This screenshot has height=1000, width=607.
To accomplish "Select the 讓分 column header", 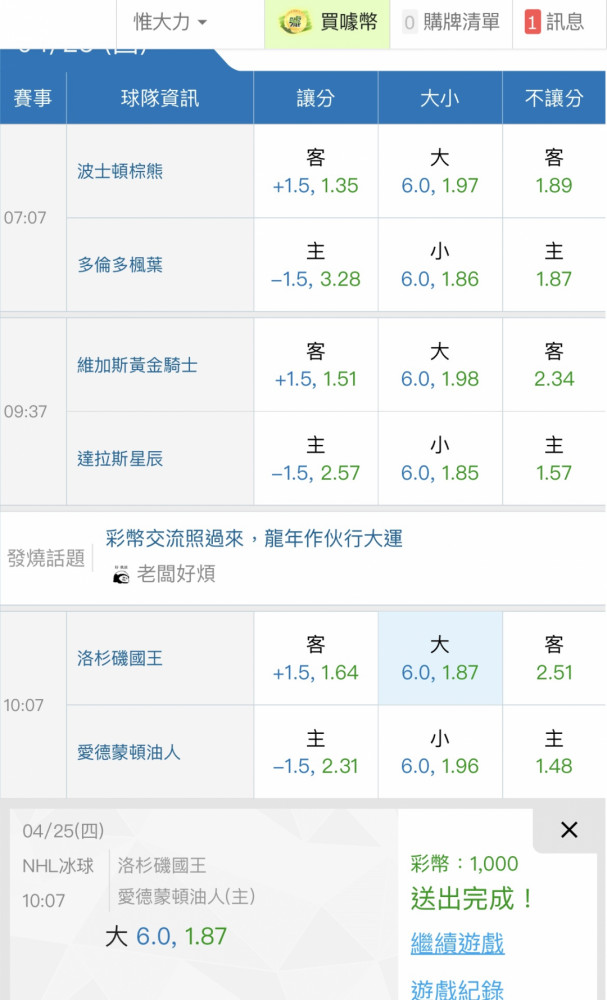I will click(x=316, y=98).
